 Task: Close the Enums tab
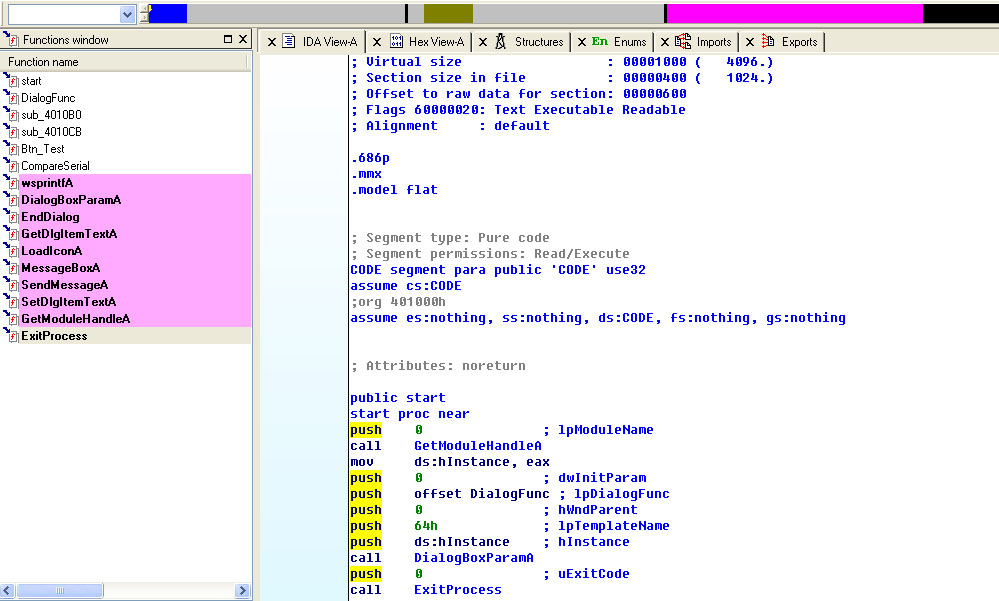582,42
